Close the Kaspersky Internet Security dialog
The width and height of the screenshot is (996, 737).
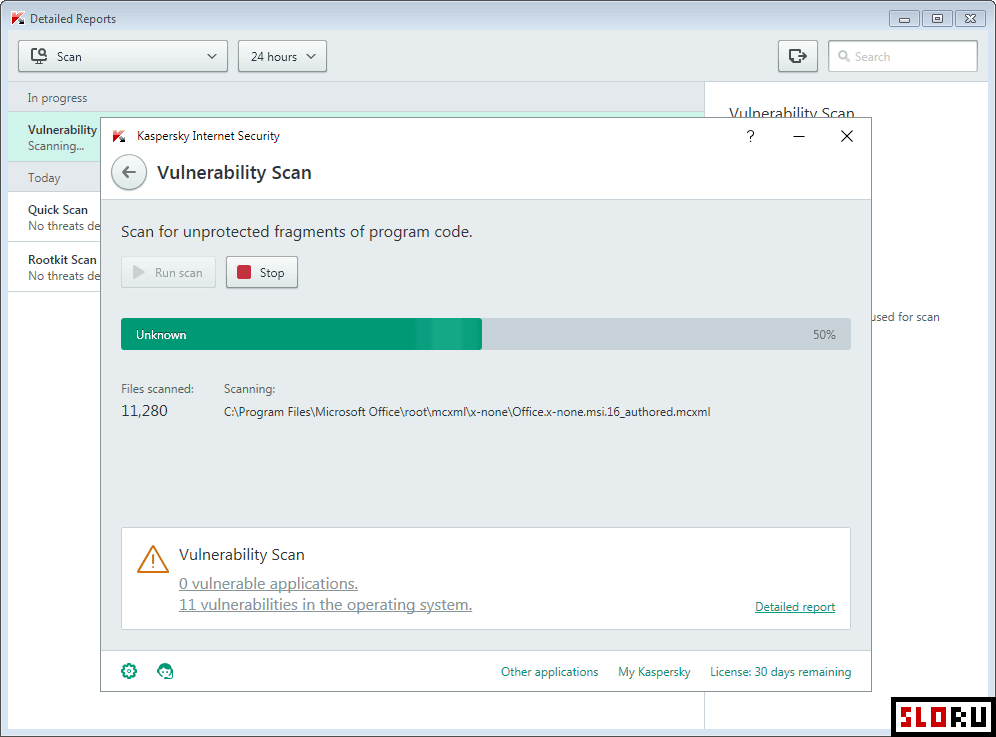click(x=847, y=136)
